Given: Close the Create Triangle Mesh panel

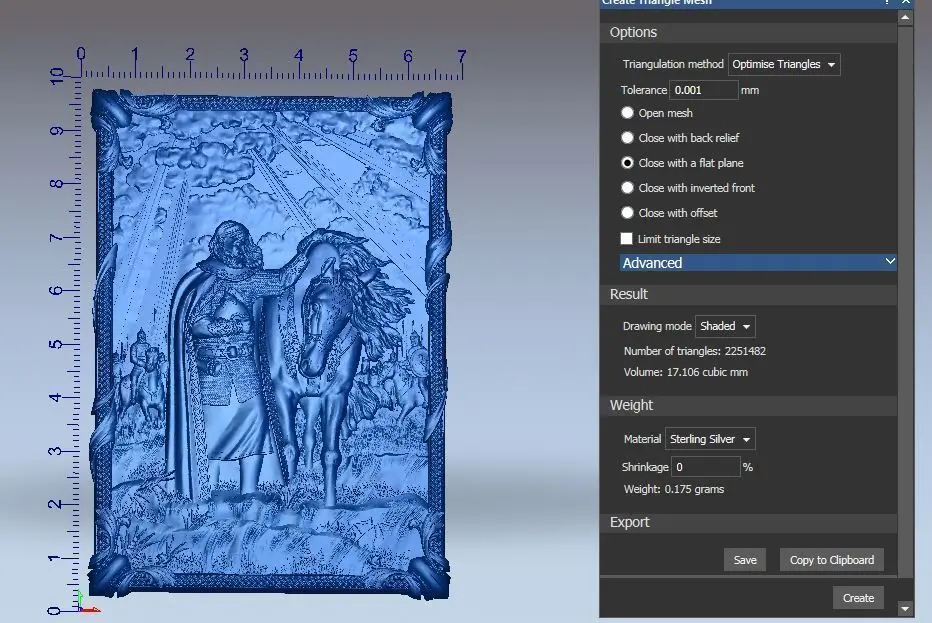Looking at the screenshot, I should coord(906,2).
